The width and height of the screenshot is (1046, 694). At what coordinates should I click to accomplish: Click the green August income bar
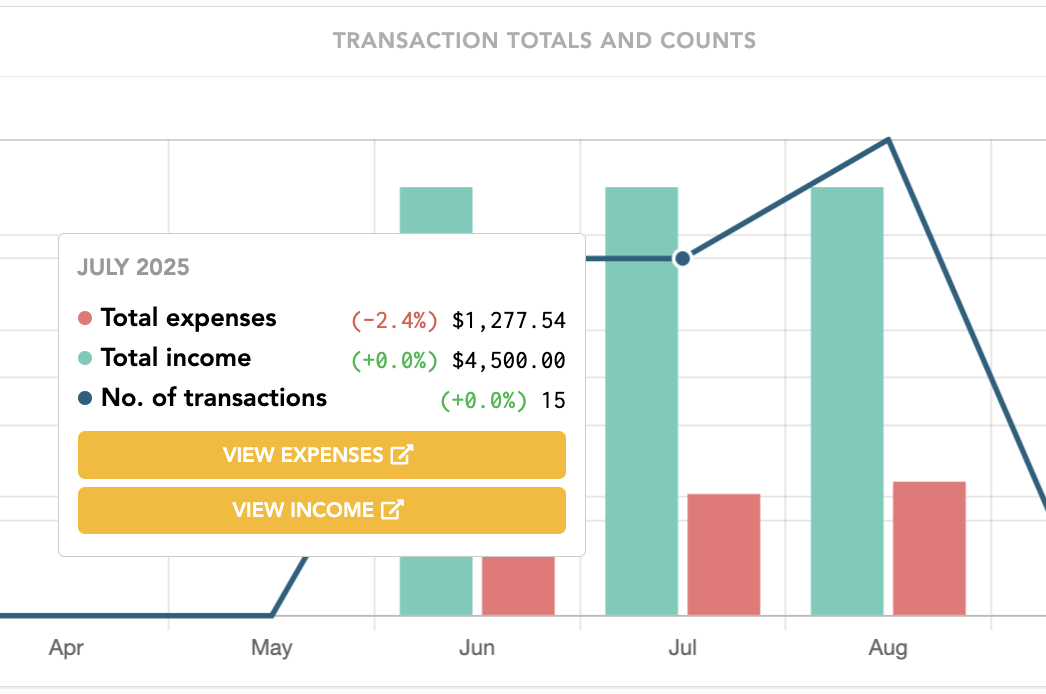(847, 400)
